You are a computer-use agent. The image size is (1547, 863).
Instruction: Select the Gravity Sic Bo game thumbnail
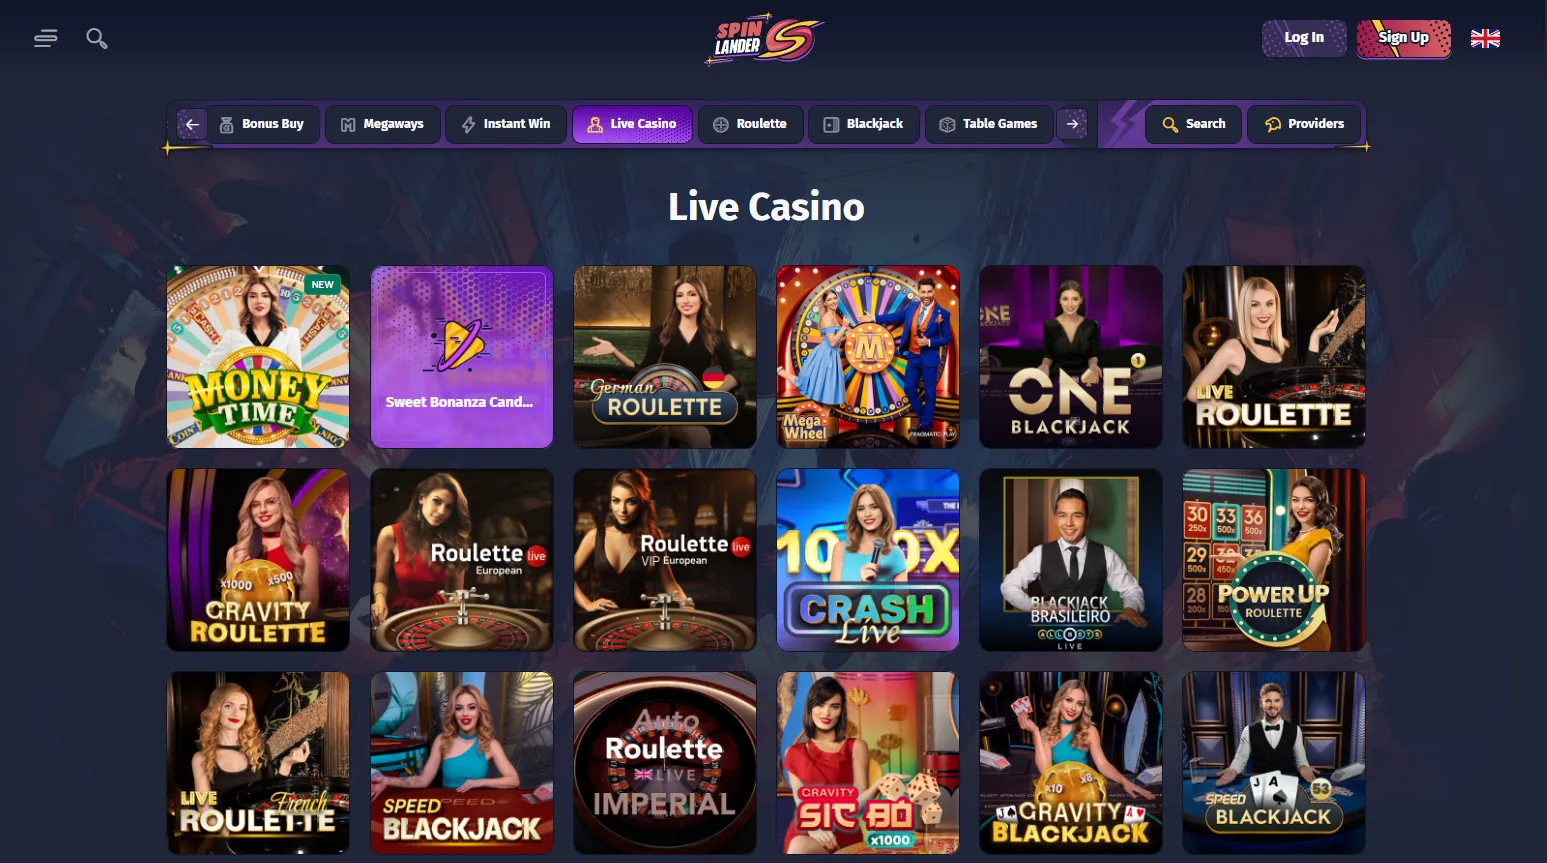[868, 763]
